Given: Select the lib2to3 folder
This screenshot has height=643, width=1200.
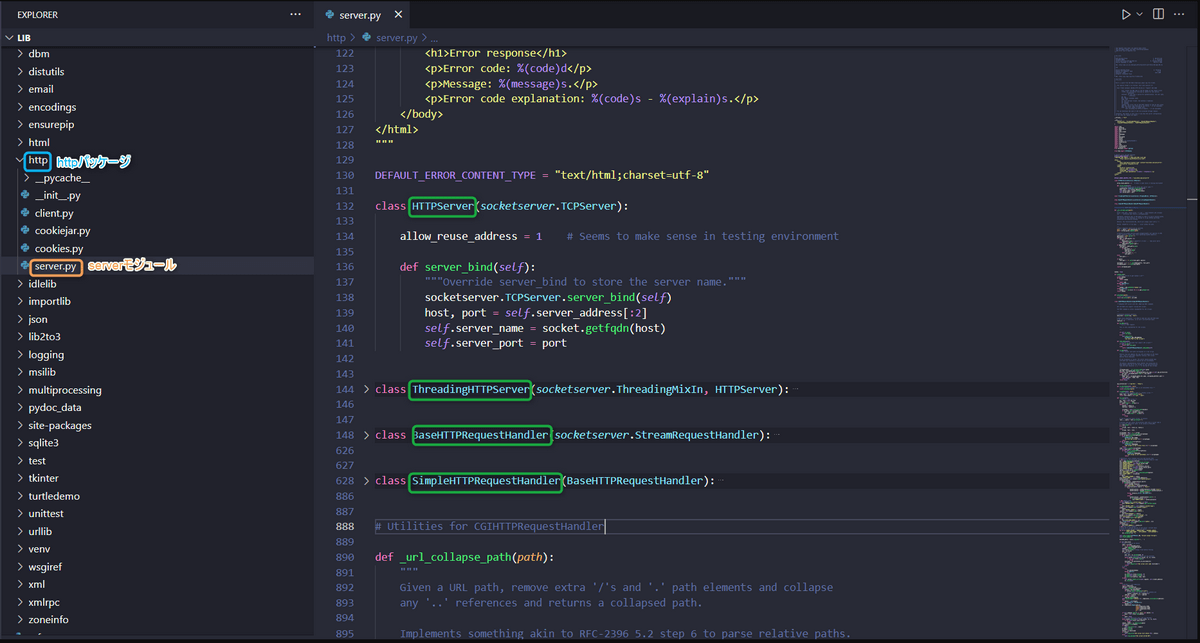Looking at the screenshot, I should click(x=44, y=337).
